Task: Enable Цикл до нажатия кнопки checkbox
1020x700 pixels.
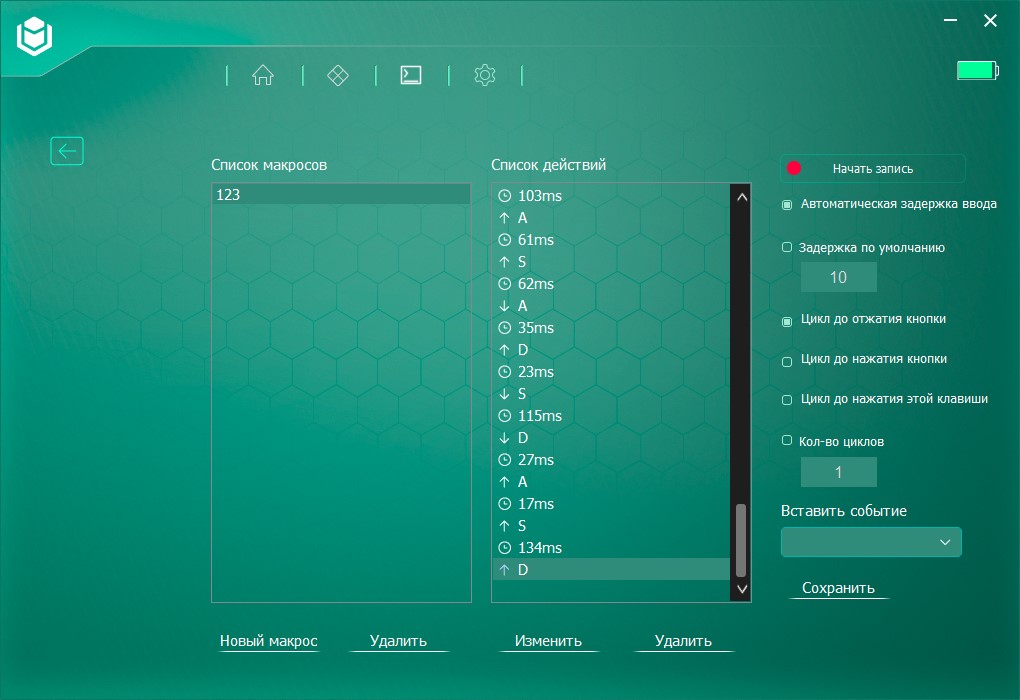Action: (786, 362)
